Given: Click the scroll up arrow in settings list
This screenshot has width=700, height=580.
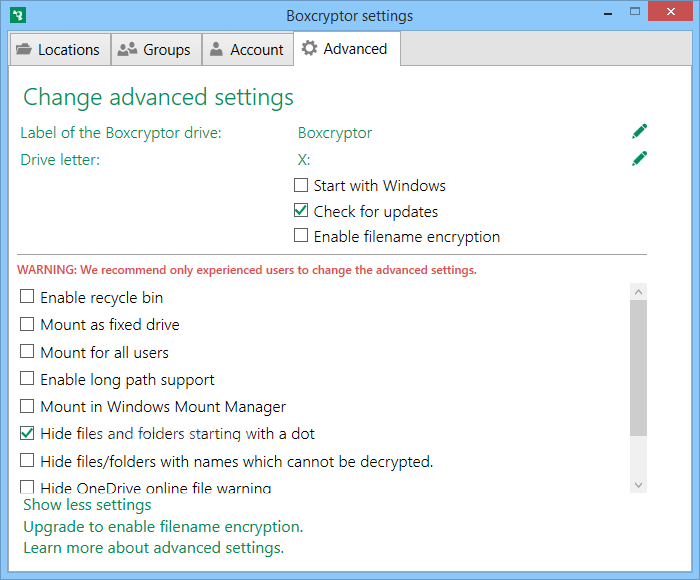Looking at the screenshot, I should pyautogui.click(x=638, y=291).
